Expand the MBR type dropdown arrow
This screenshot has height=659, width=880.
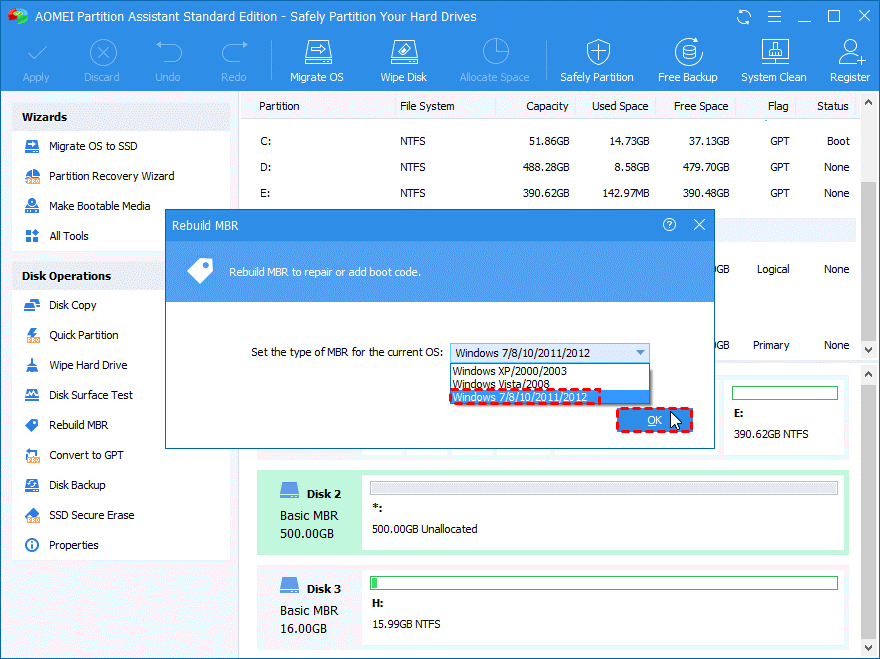point(640,353)
